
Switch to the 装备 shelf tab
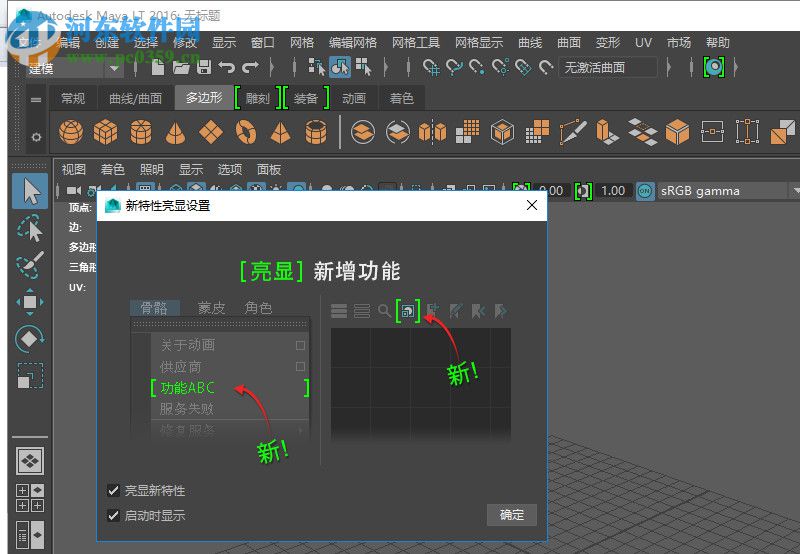click(306, 98)
